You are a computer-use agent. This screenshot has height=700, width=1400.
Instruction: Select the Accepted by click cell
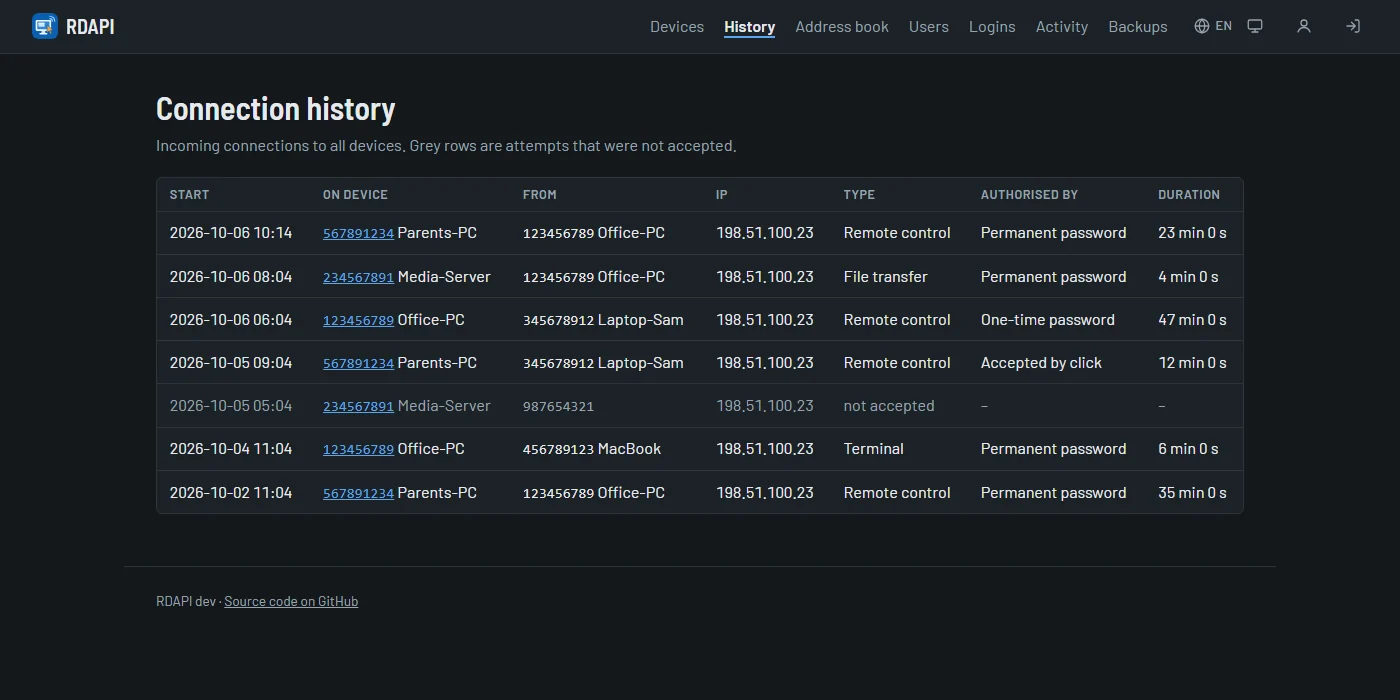point(1041,363)
